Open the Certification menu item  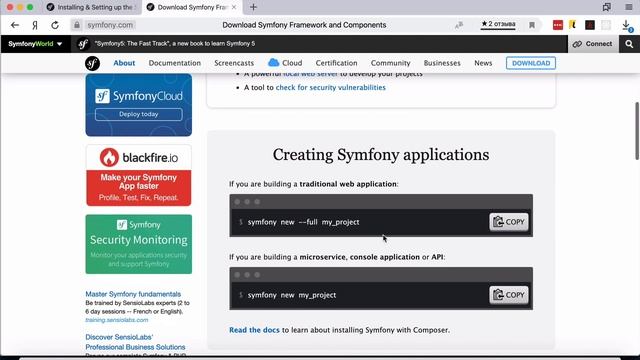[336, 63]
